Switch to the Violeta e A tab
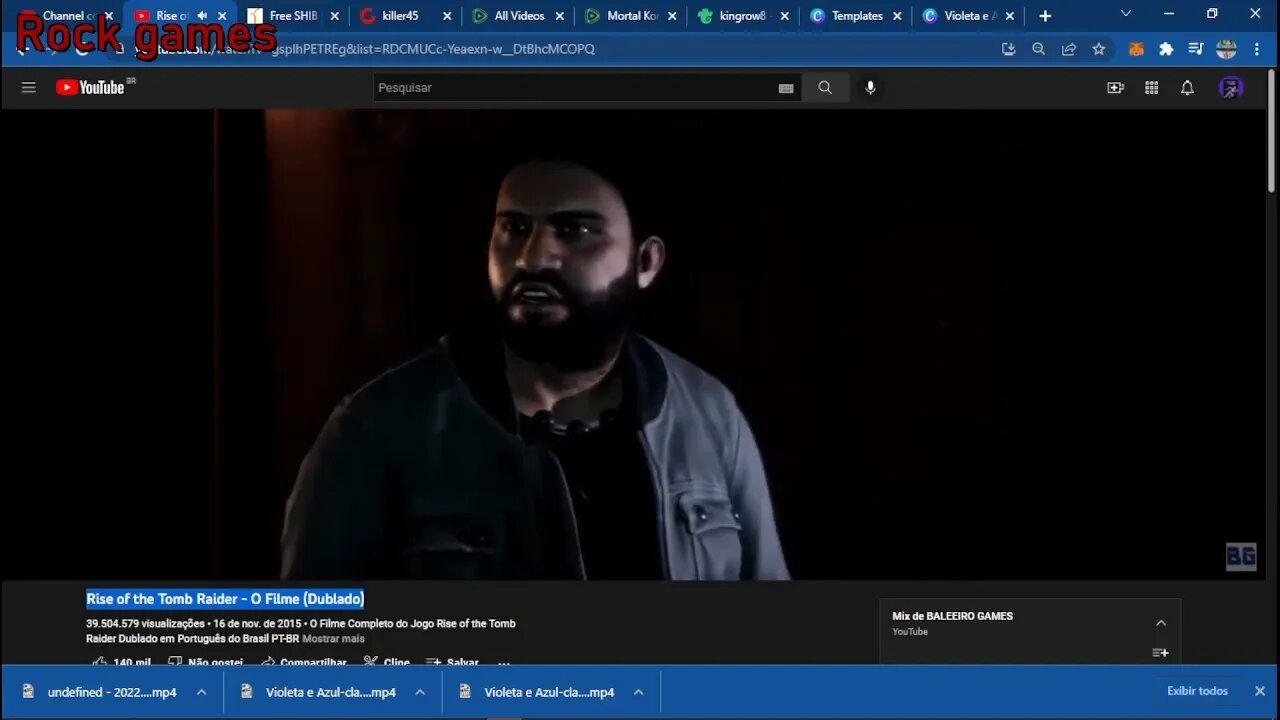This screenshot has width=1280, height=720. click(968, 16)
